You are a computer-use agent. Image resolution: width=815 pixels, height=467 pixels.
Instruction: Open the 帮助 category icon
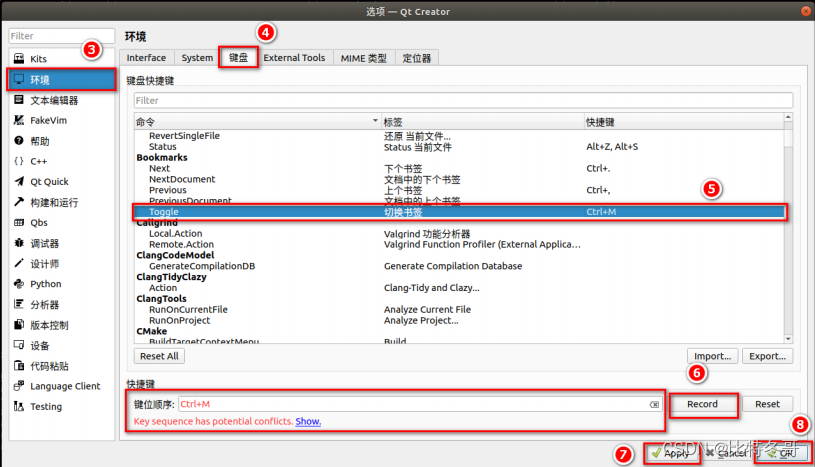pyautogui.click(x=19, y=140)
